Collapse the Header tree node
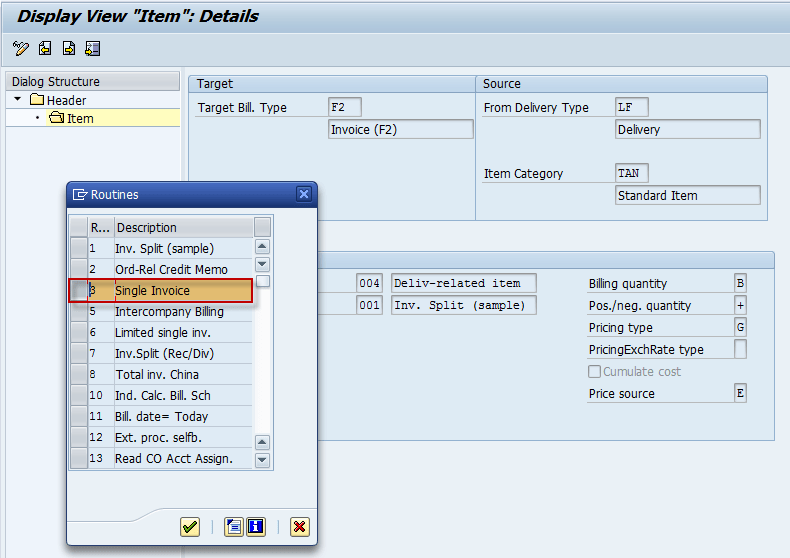The image size is (790, 558). tap(18, 99)
